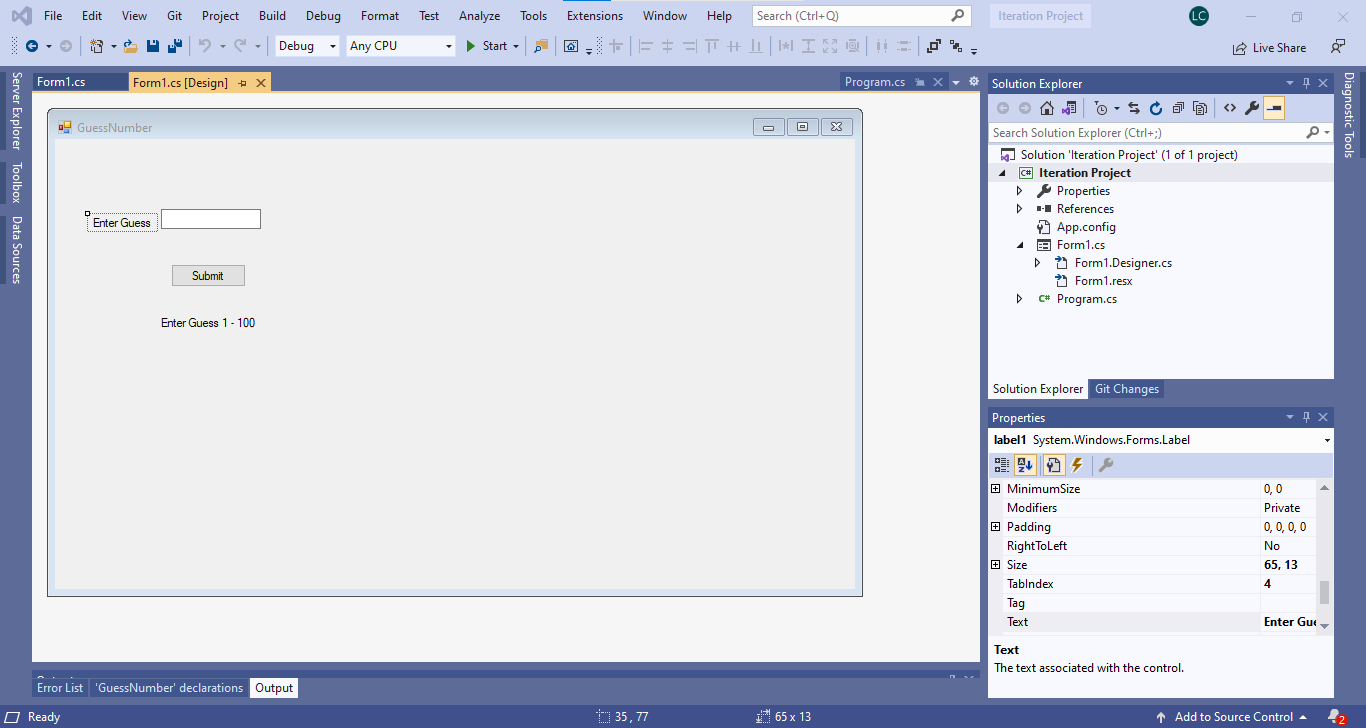1366x728 pixels.
Task: Open the Debug menu
Action: click(x=323, y=15)
